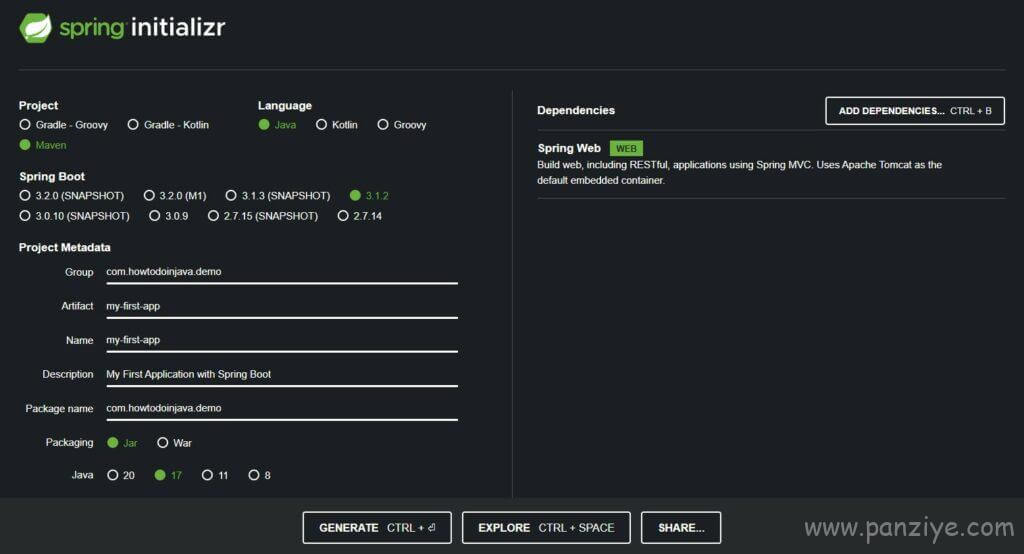Image resolution: width=1024 pixels, height=554 pixels.
Task: Select the Gradle - Groovy project option
Action: pos(64,125)
